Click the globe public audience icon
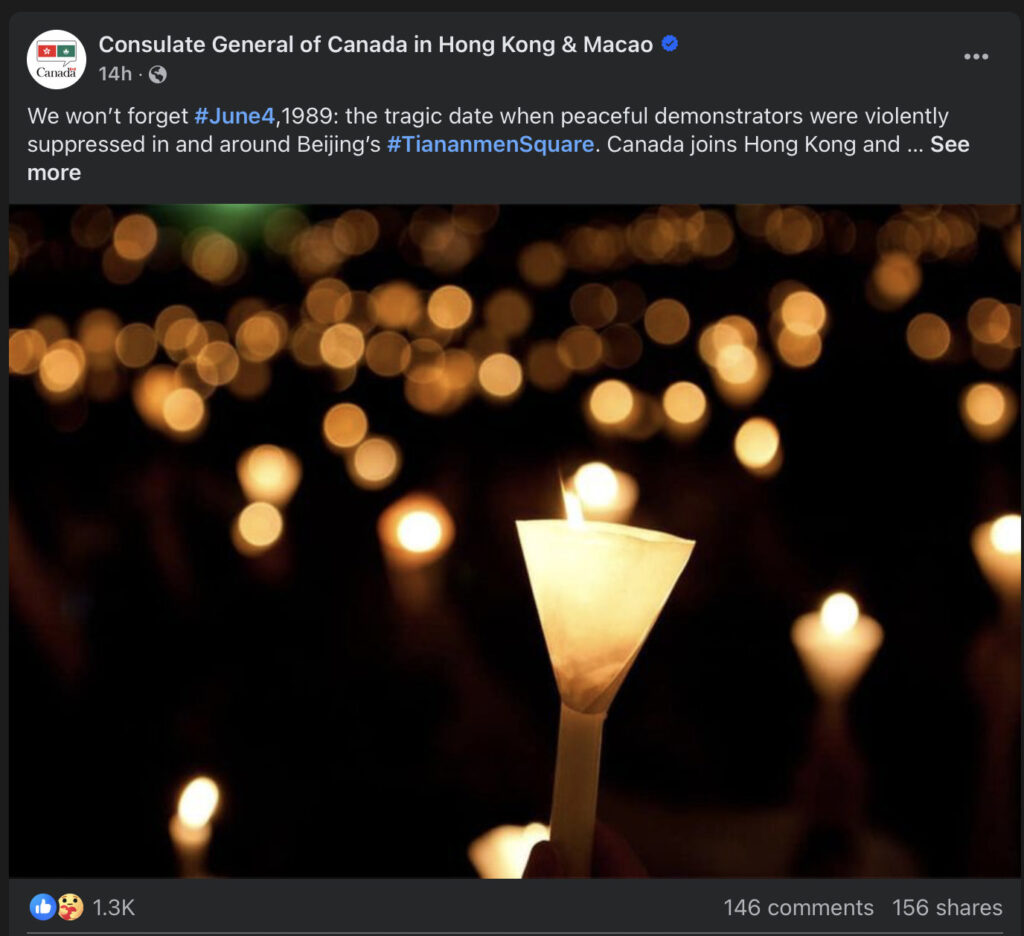The height and width of the screenshot is (936, 1024). click(157, 74)
